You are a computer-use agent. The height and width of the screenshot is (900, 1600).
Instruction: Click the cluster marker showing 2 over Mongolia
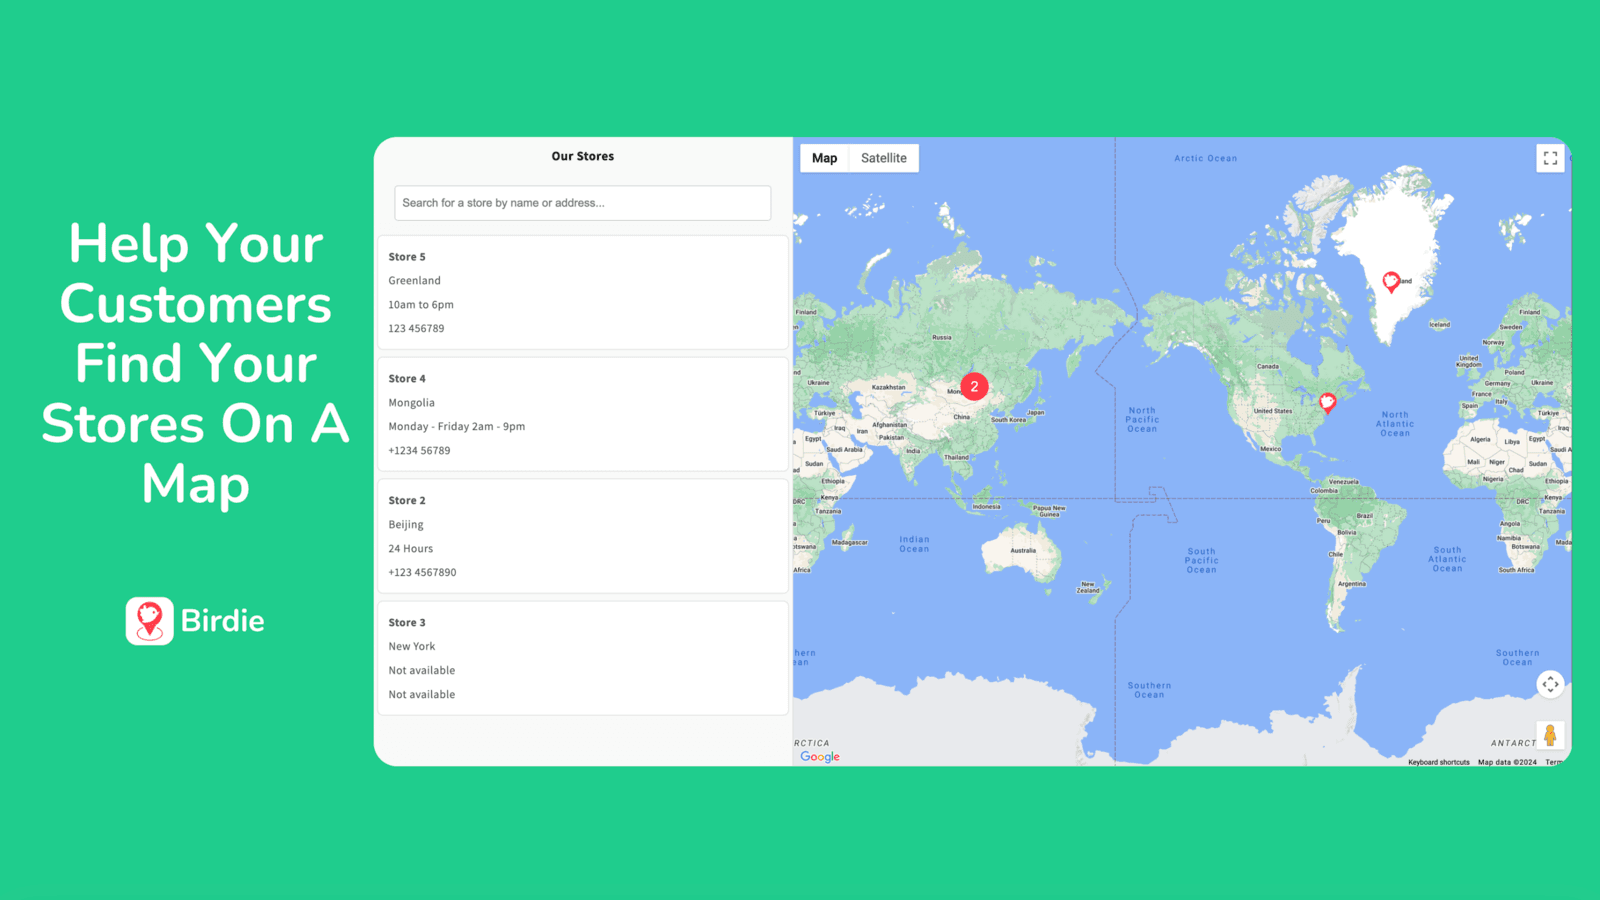(974, 386)
